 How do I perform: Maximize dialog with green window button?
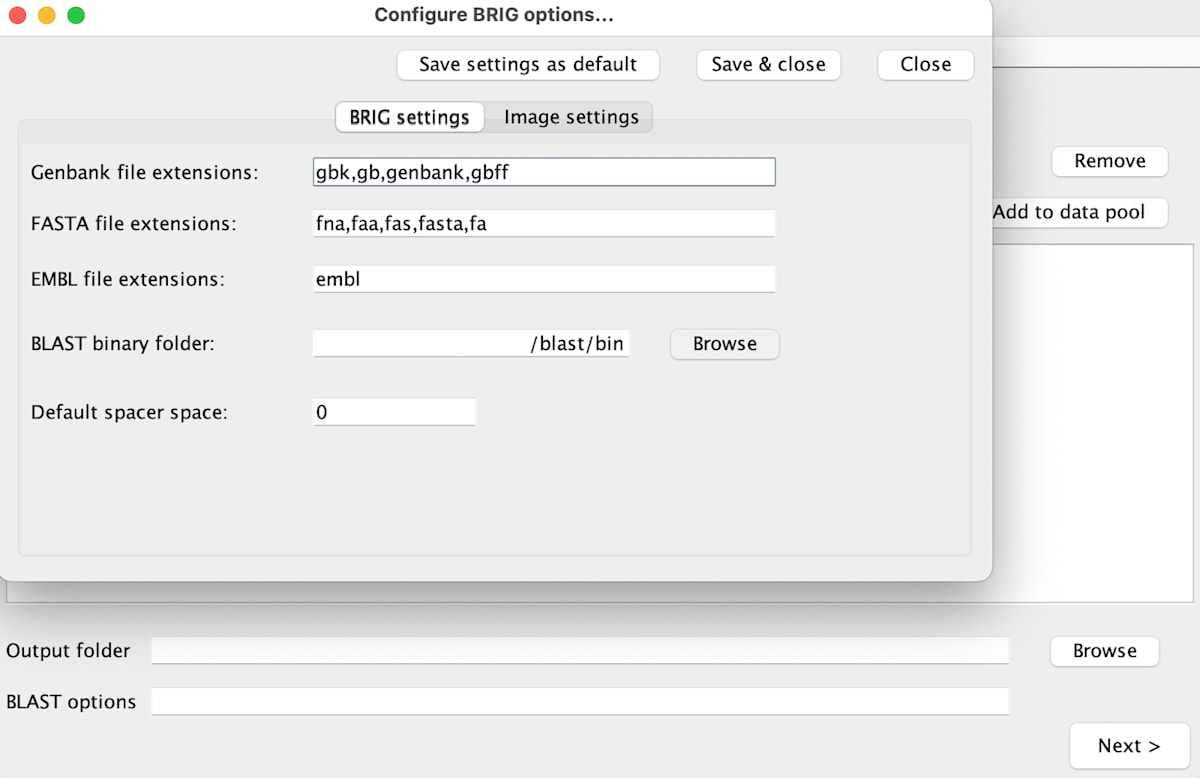coord(75,15)
